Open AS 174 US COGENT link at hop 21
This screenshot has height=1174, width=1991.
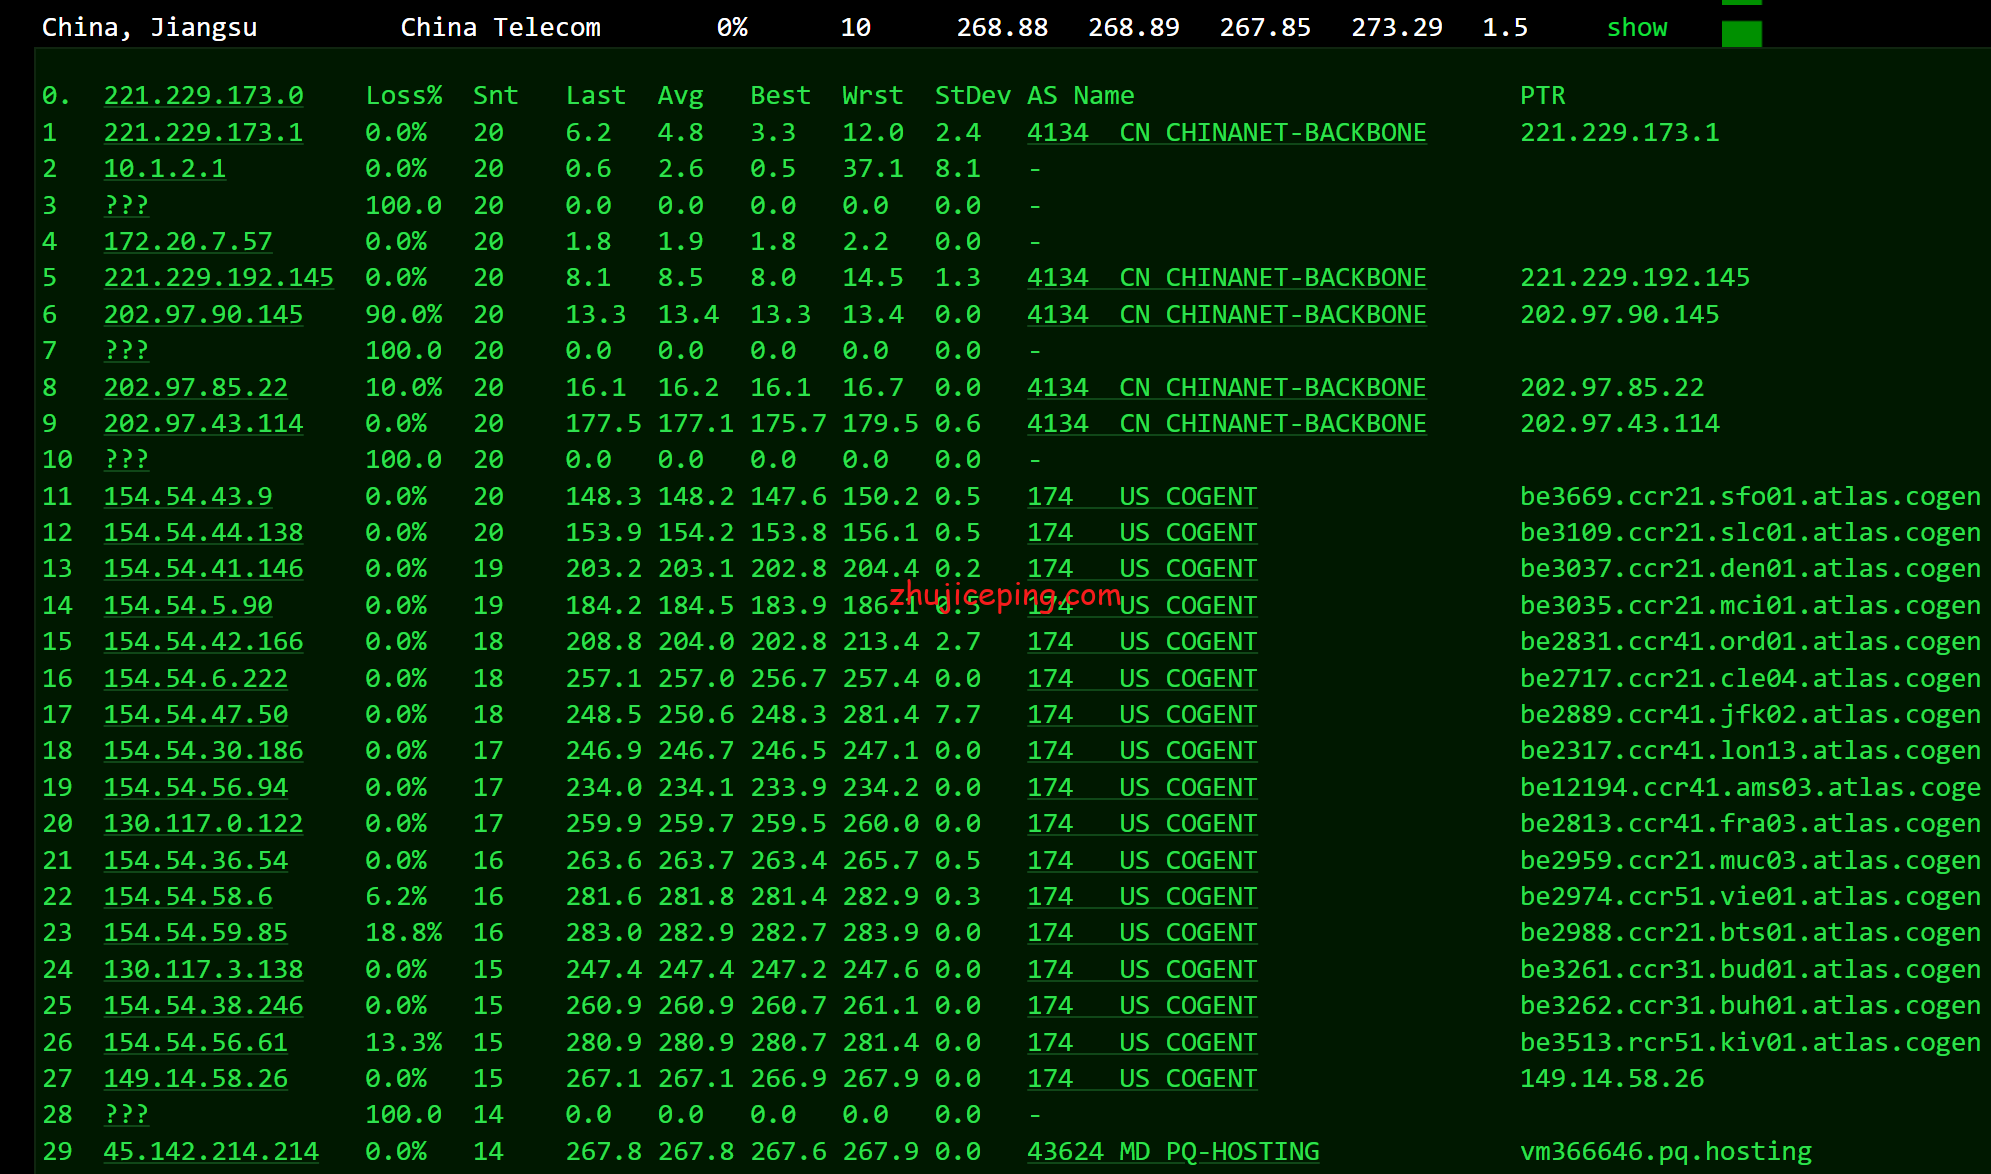pos(1142,860)
